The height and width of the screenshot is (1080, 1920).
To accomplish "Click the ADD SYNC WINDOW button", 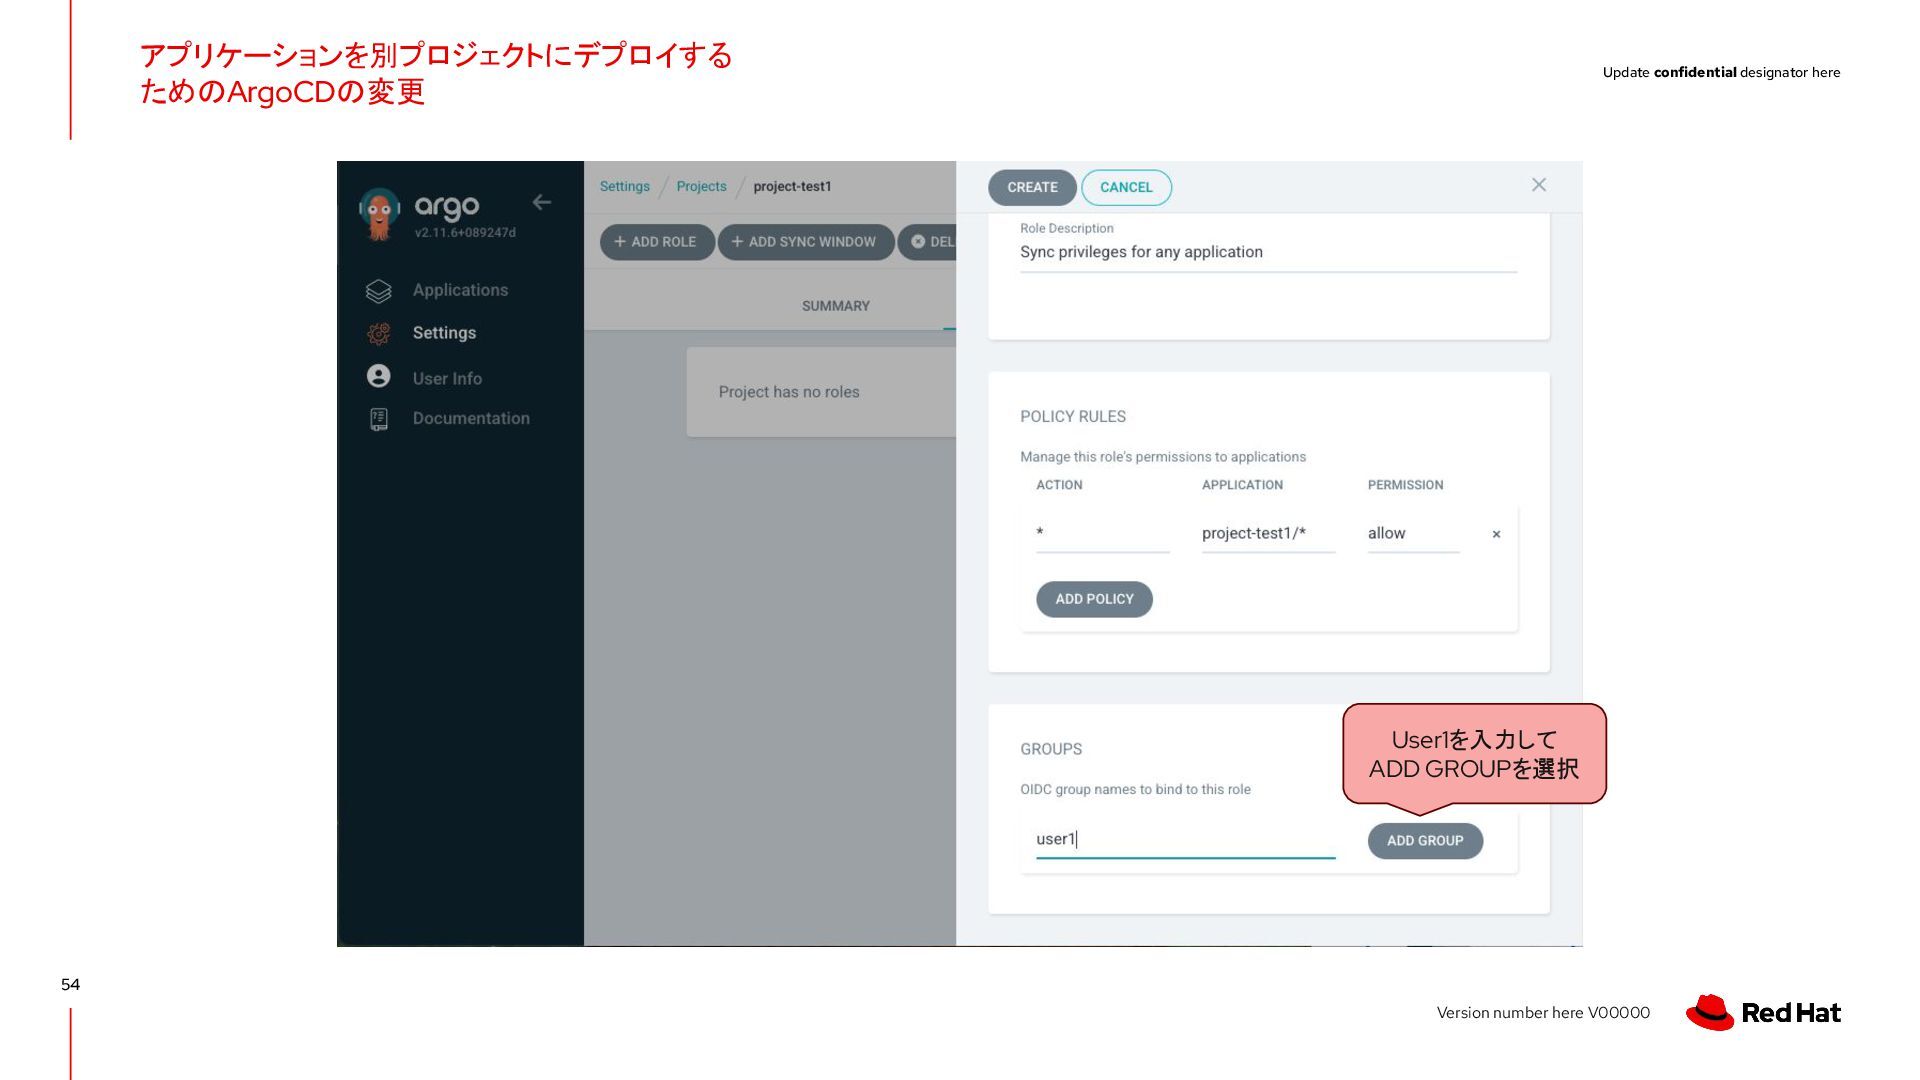I will [806, 242].
